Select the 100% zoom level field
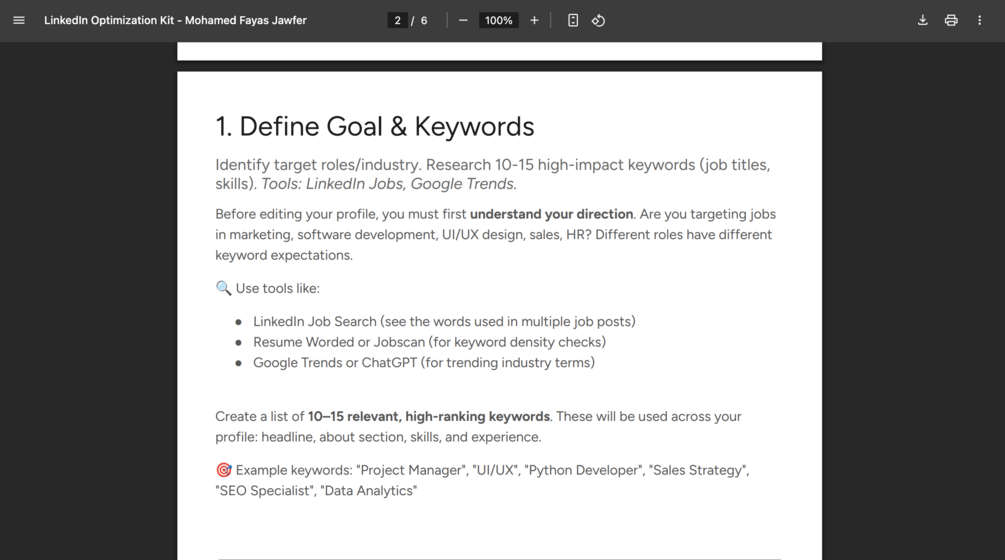The height and width of the screenshot is (560, 1005). click(x=498, y=20)
